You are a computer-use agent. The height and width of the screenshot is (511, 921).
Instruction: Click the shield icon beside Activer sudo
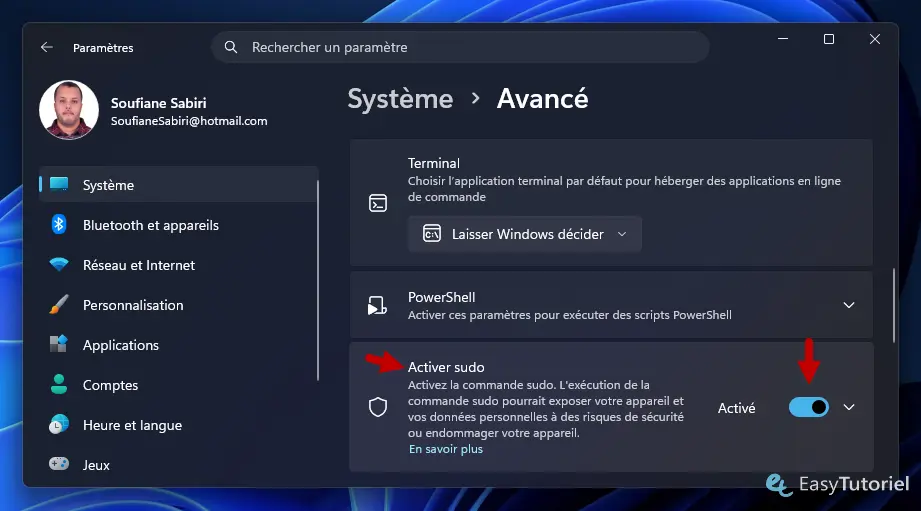[x=378, y=407]
